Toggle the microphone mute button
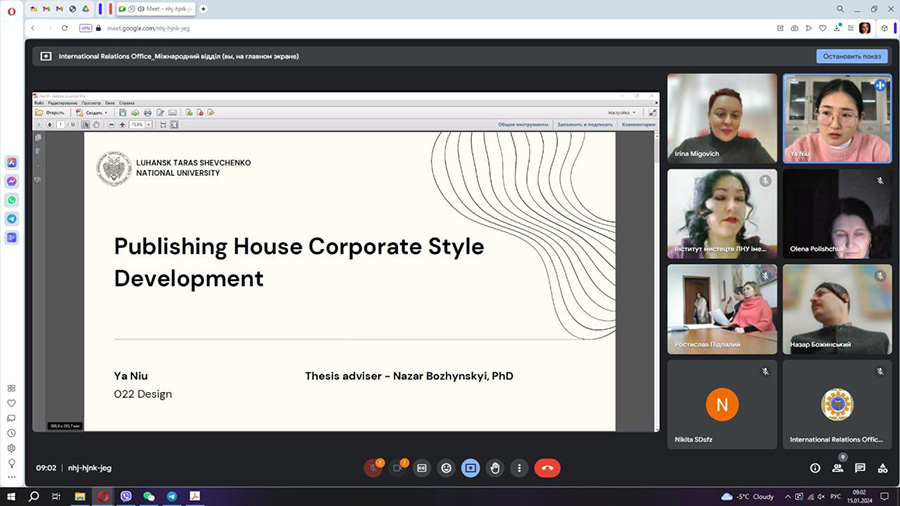 coord(373,467)
